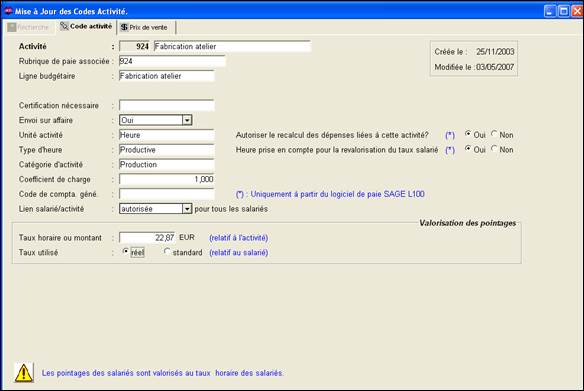584x391 pixels.
Task: Maximize the Mise à Jour window
Action: pyautogui.click(x=564, y=11)
